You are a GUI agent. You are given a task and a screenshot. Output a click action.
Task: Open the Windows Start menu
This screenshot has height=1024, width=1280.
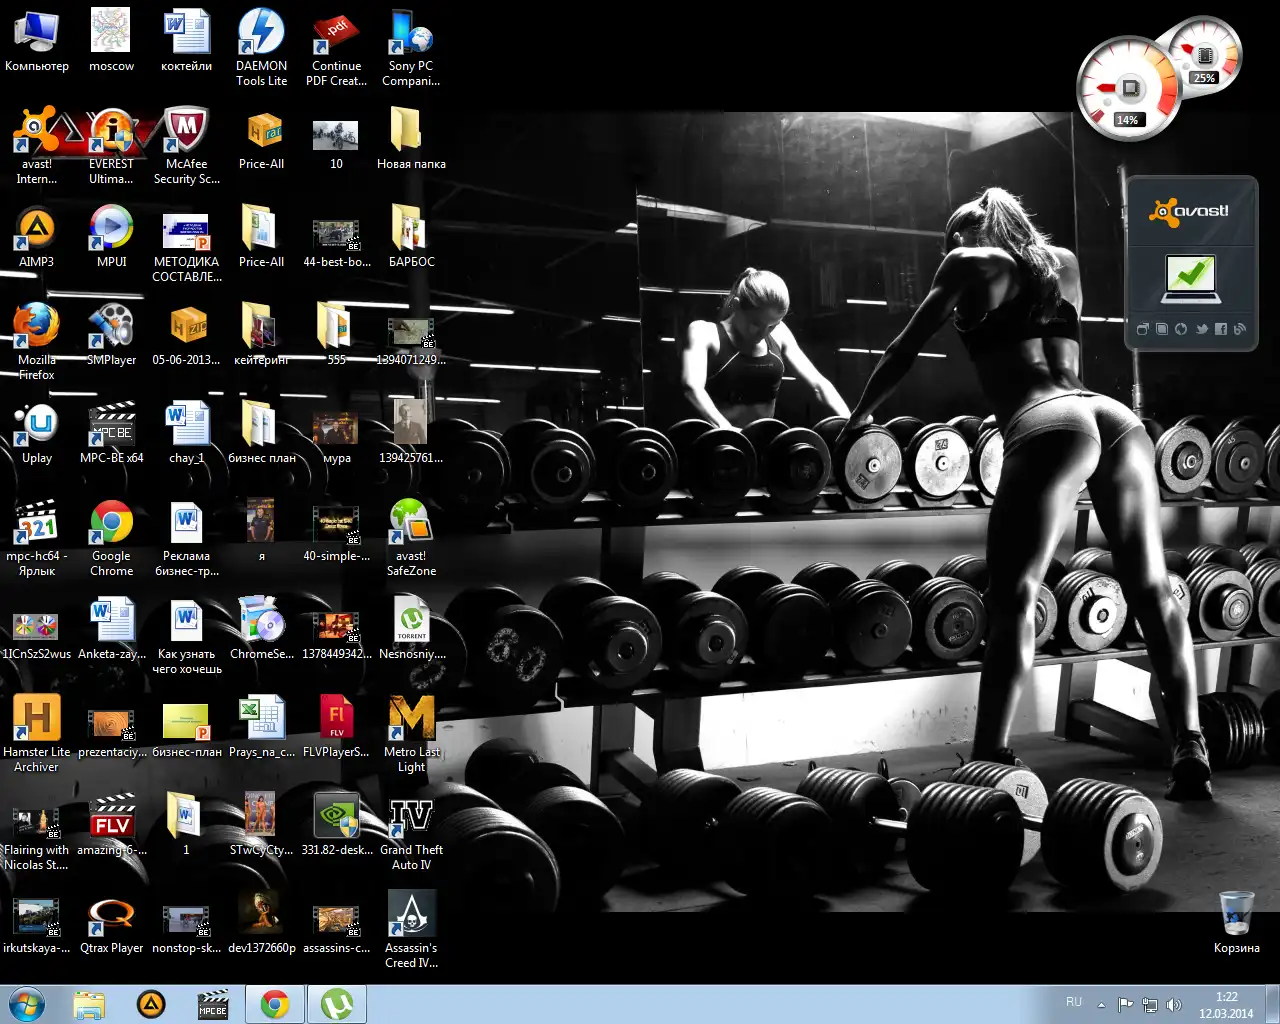(x=27, y=1004)
